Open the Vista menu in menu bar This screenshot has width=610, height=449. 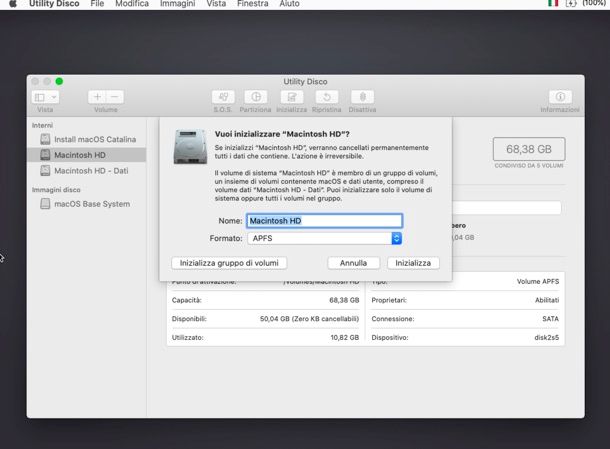click(216, 4)
